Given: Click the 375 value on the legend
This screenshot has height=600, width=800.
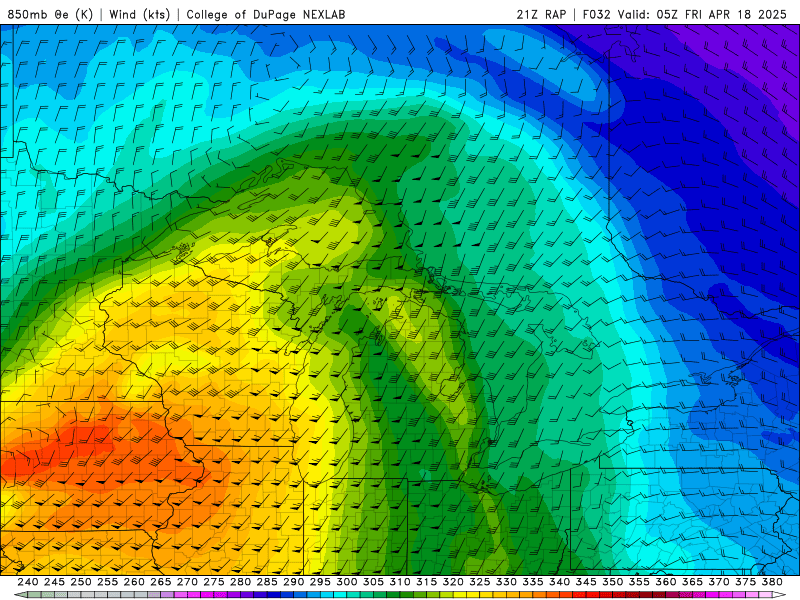Looking at the screenshot, I should (744, 582).
